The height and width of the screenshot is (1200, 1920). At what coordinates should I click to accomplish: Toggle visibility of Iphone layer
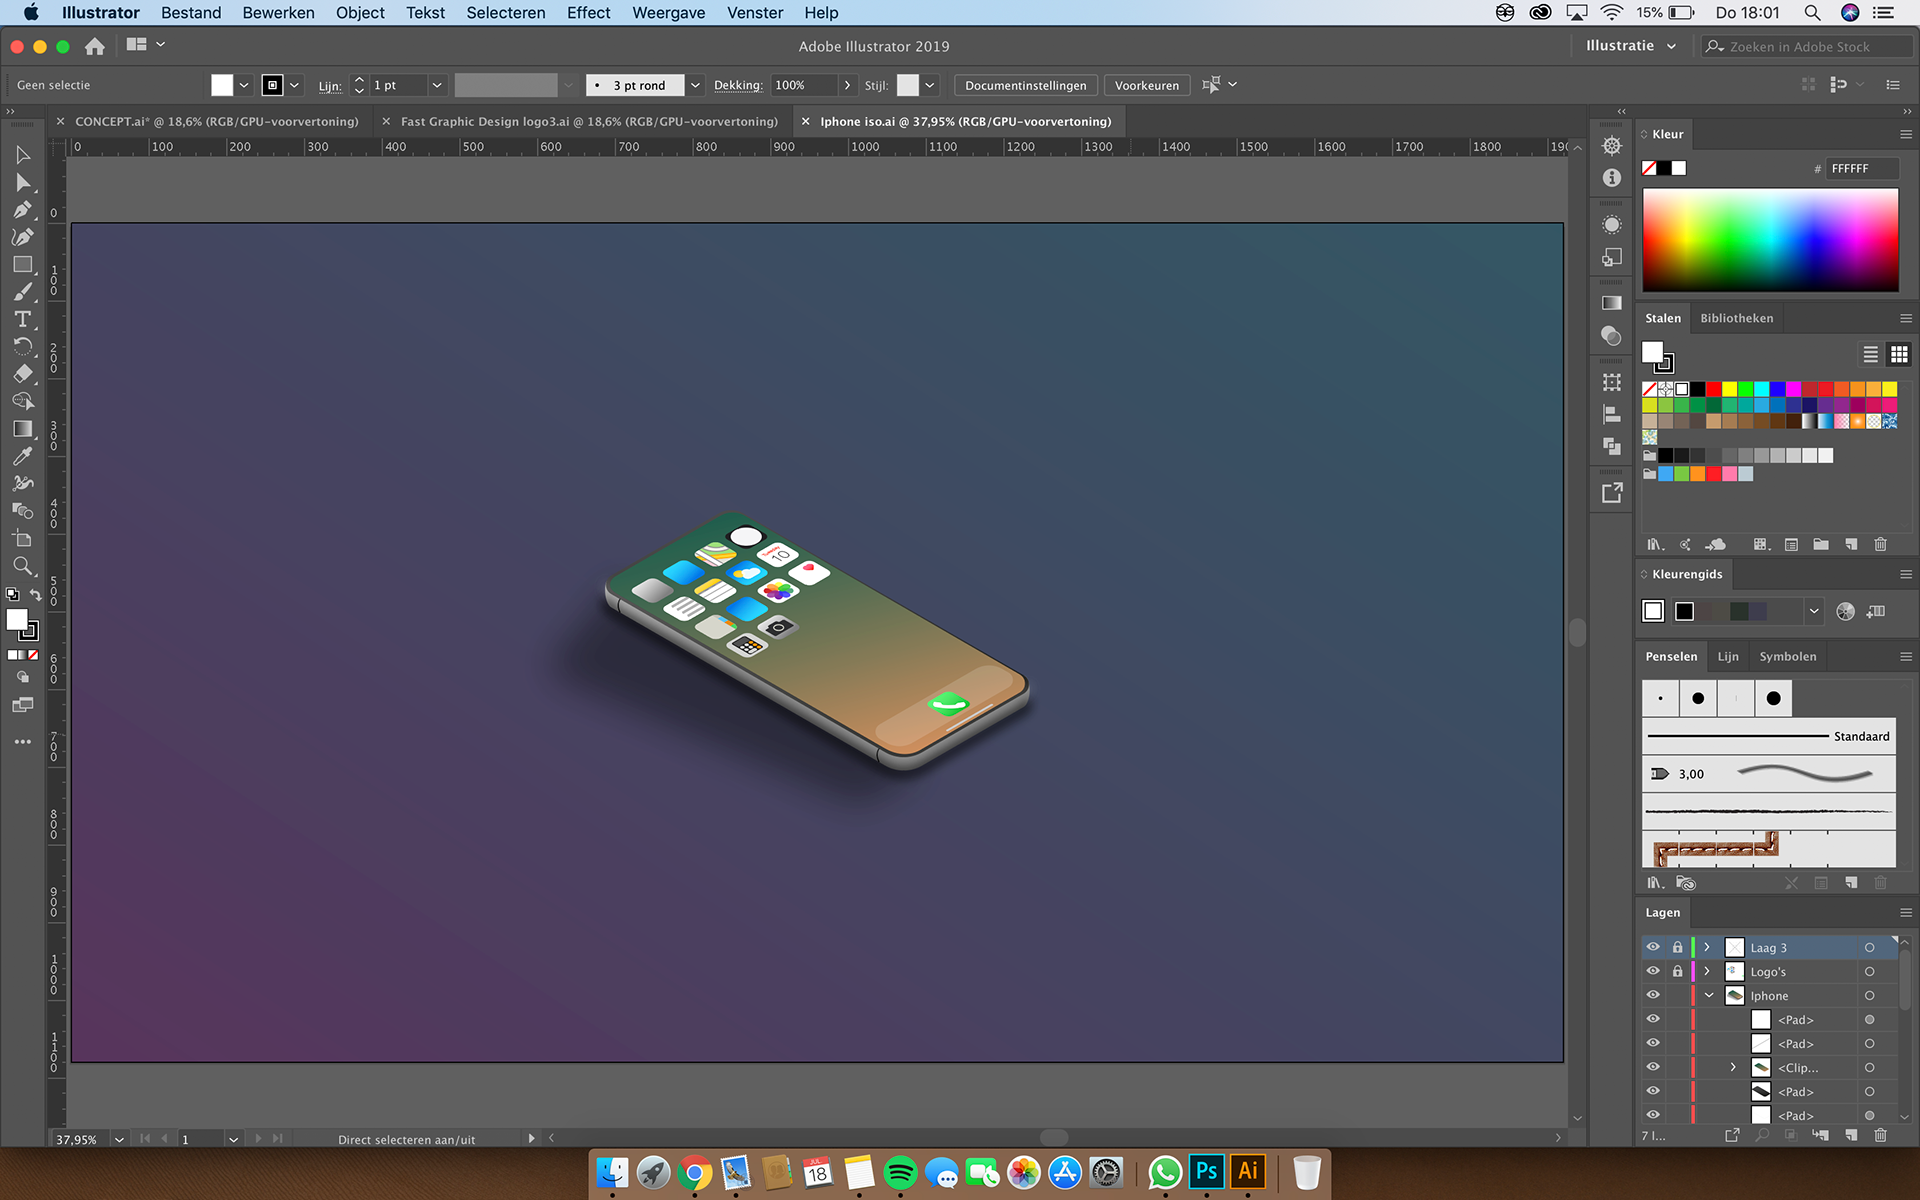[1653, 995]
